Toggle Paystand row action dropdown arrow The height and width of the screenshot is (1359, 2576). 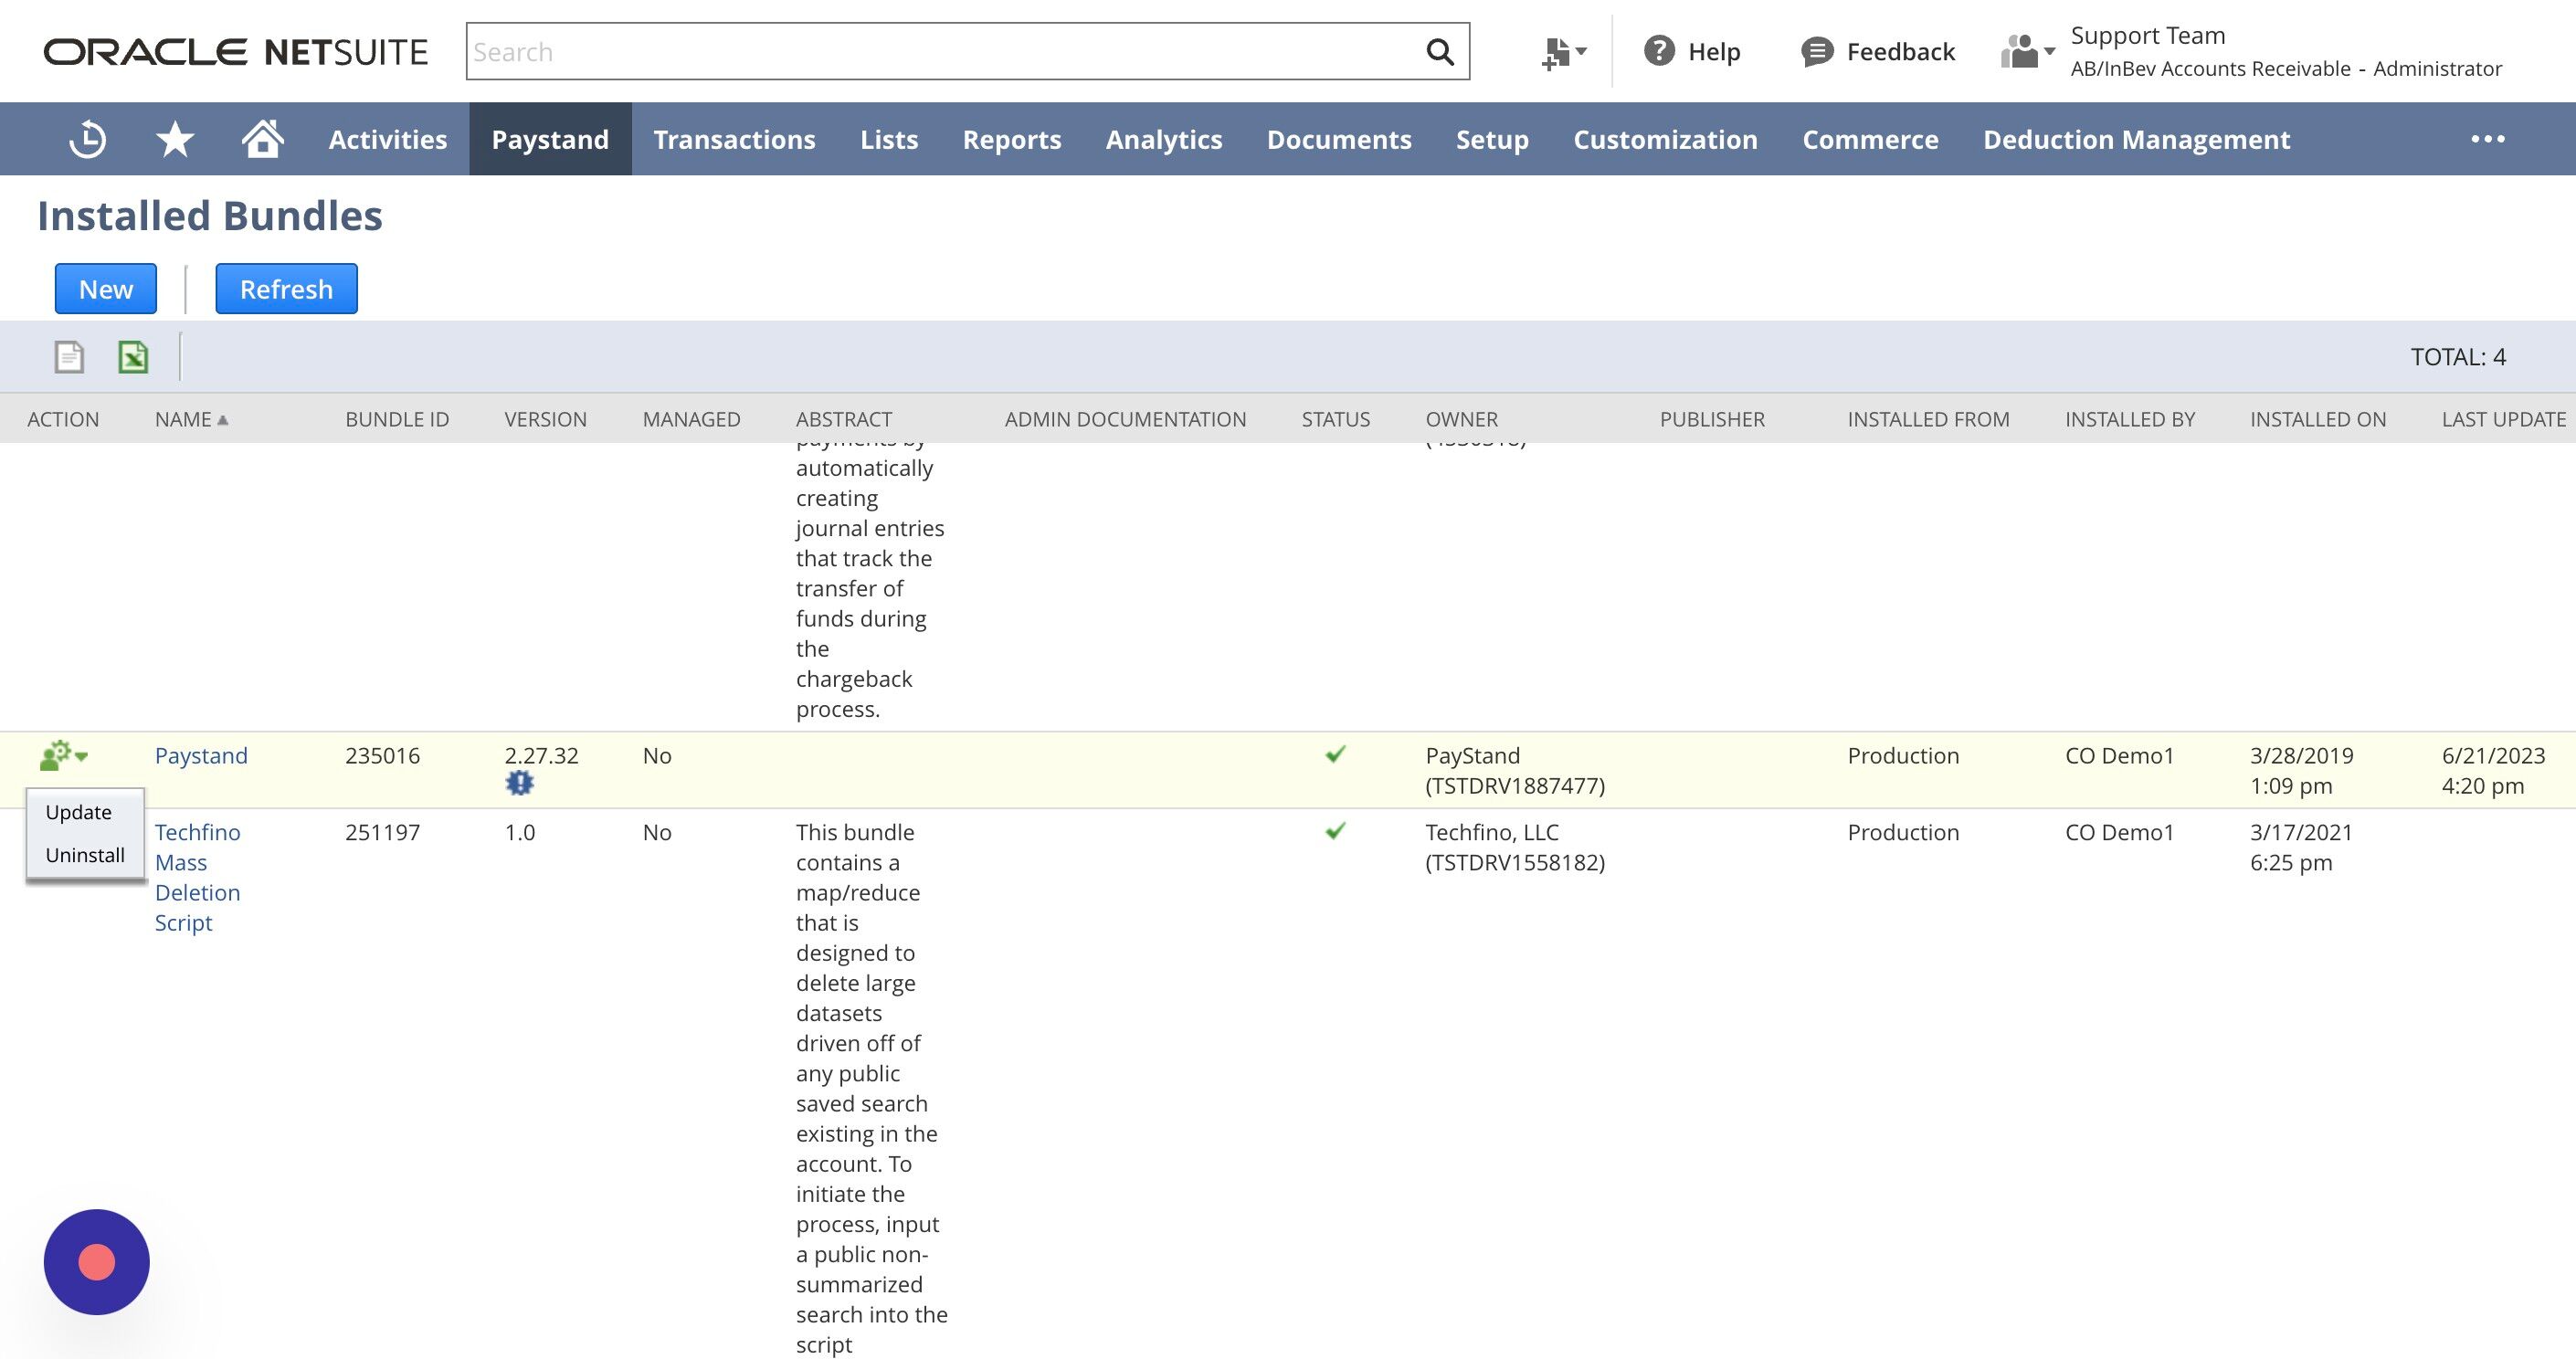82,757
